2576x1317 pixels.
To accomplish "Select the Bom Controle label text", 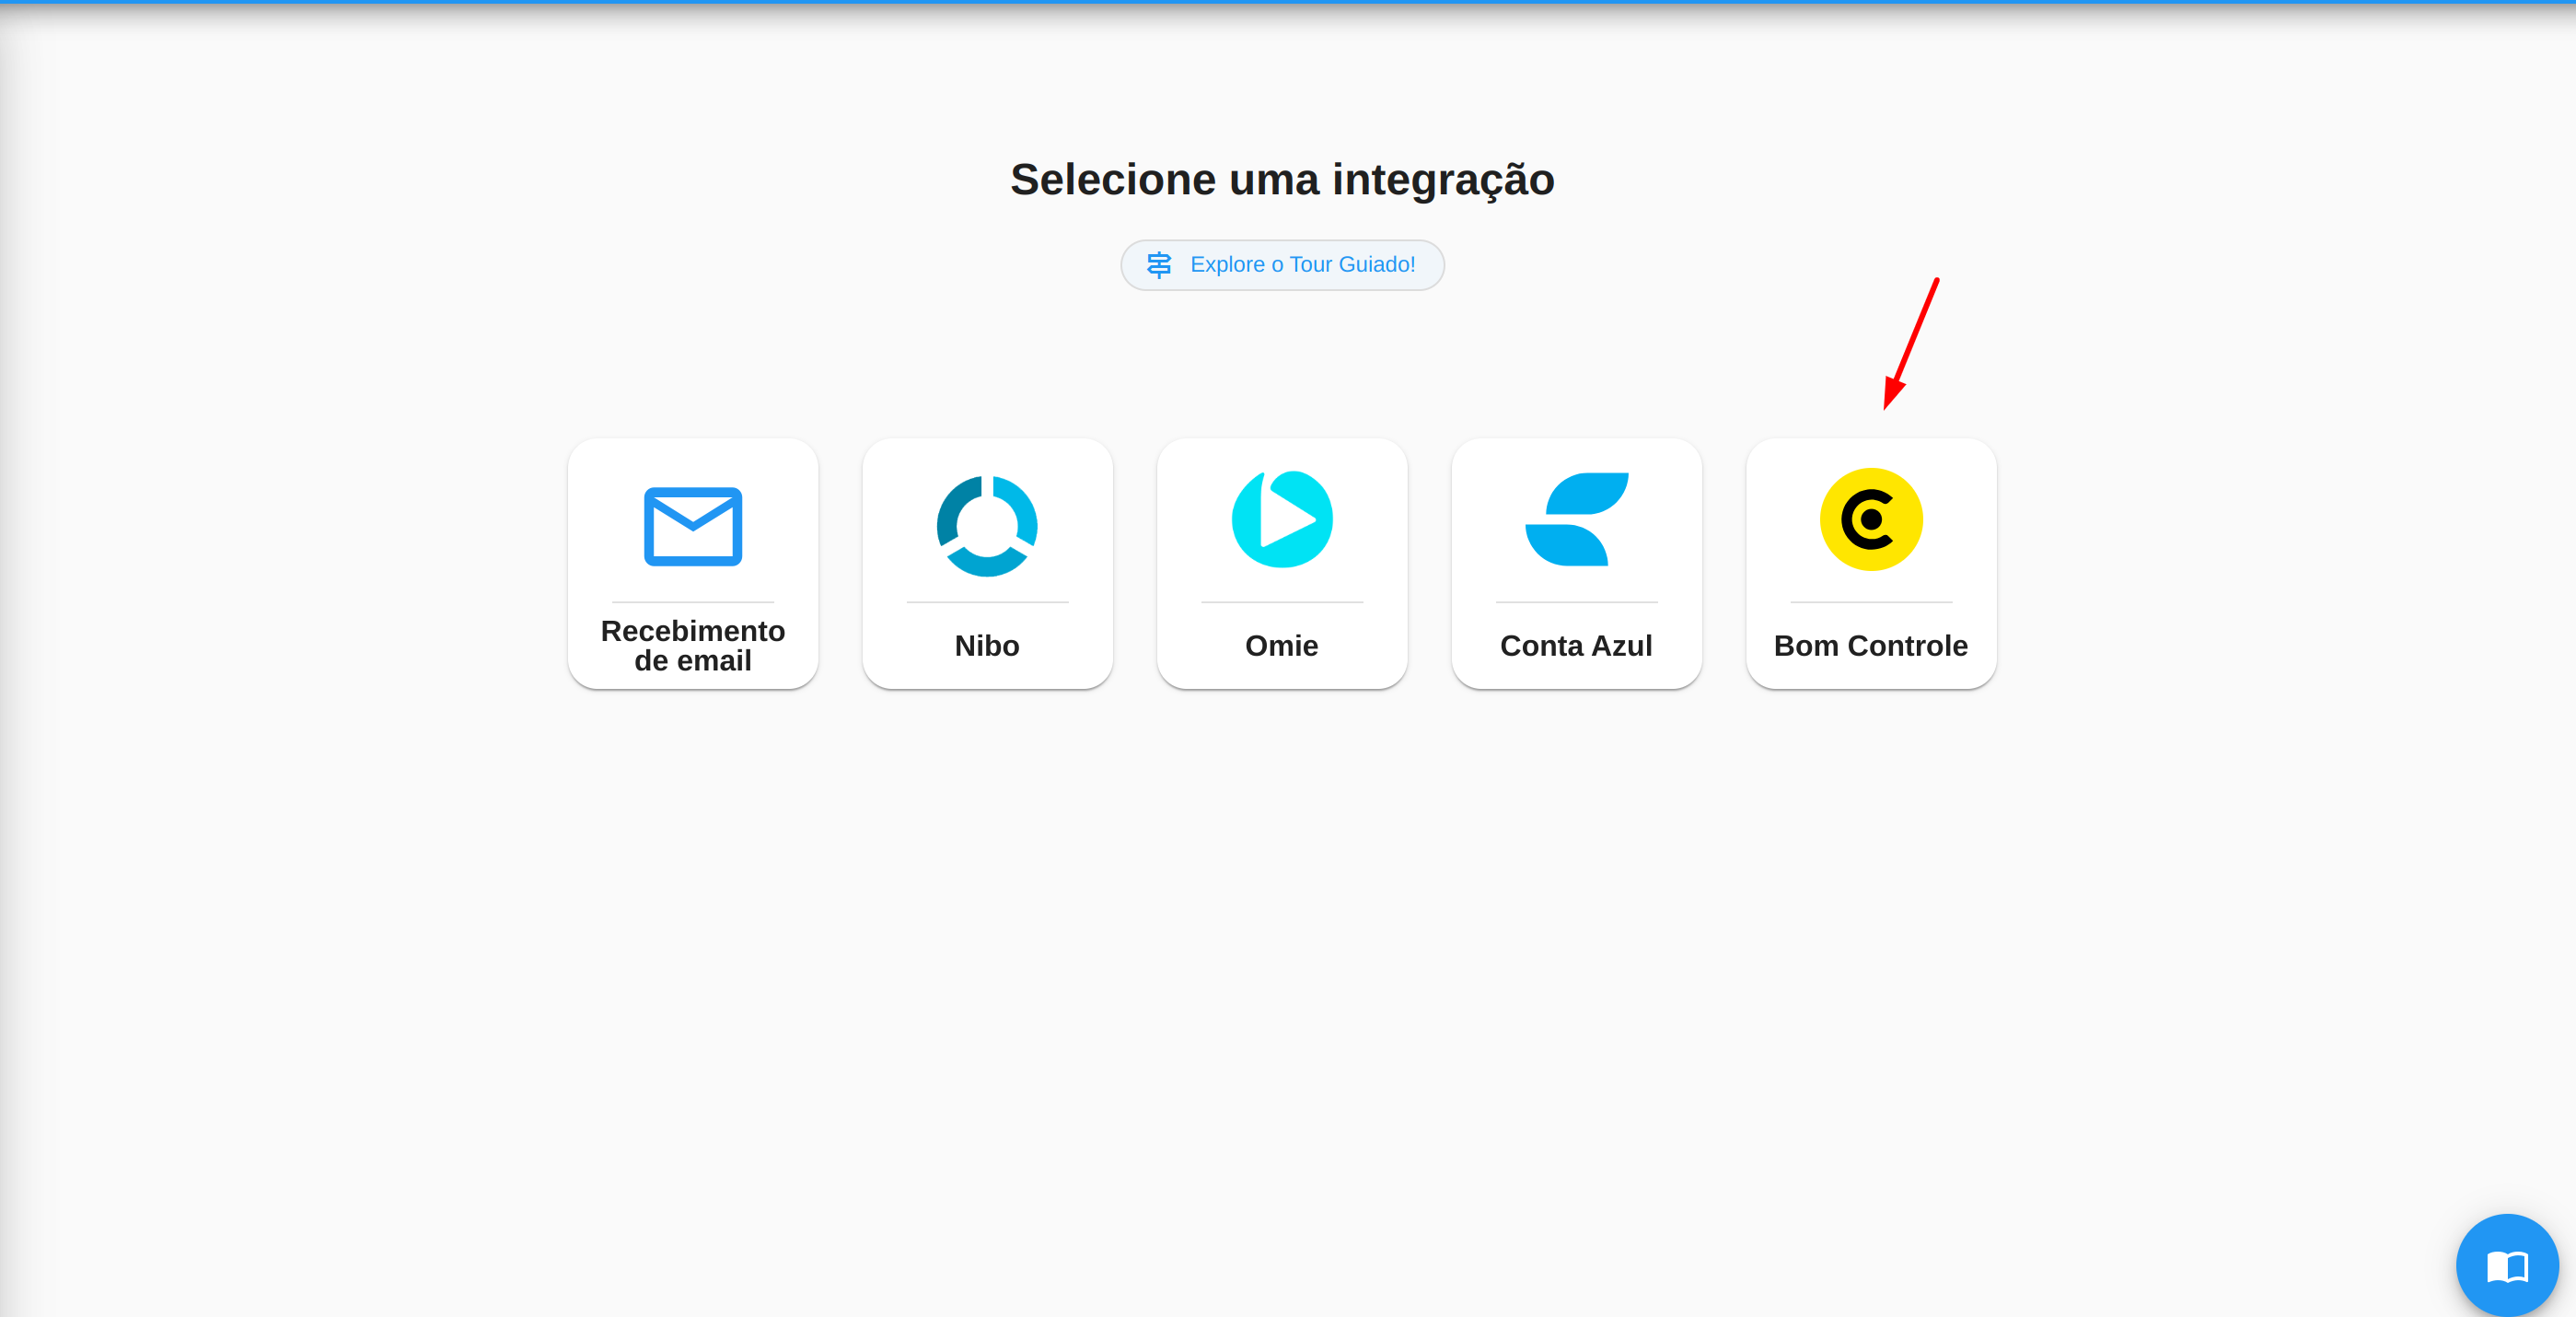I will 1871,646.
